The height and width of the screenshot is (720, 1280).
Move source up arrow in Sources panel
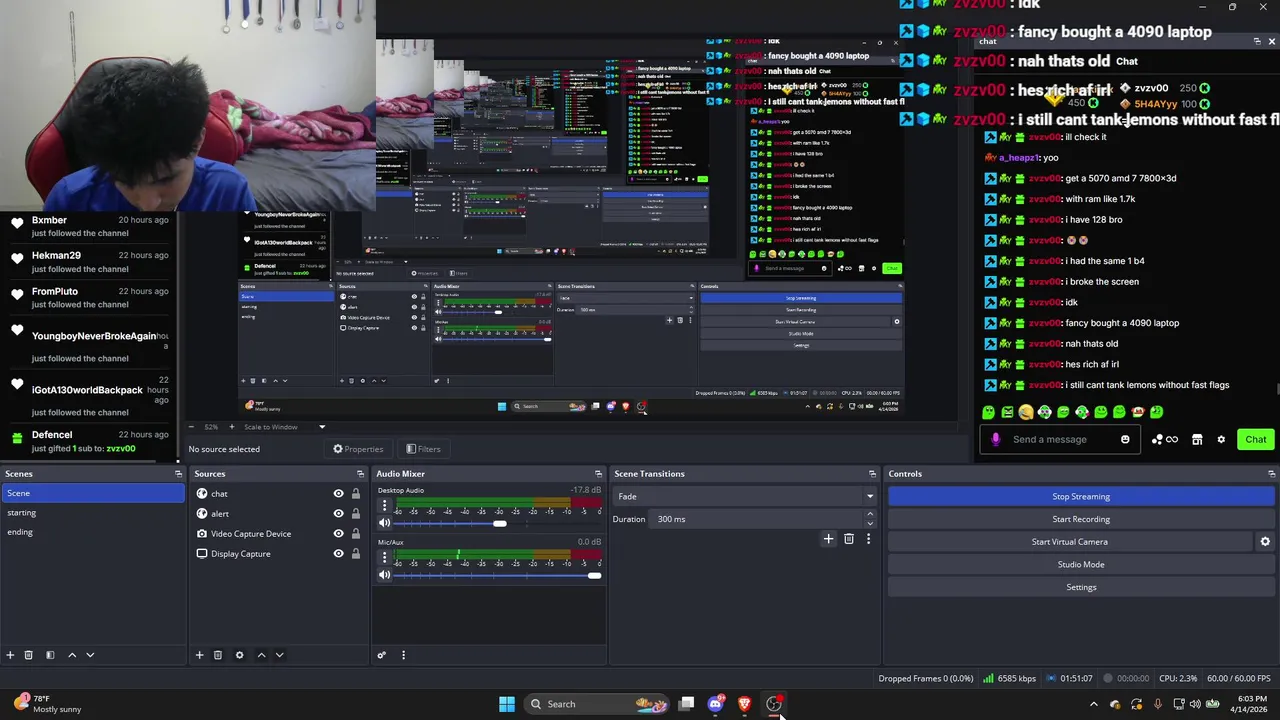tap(261, 655)
